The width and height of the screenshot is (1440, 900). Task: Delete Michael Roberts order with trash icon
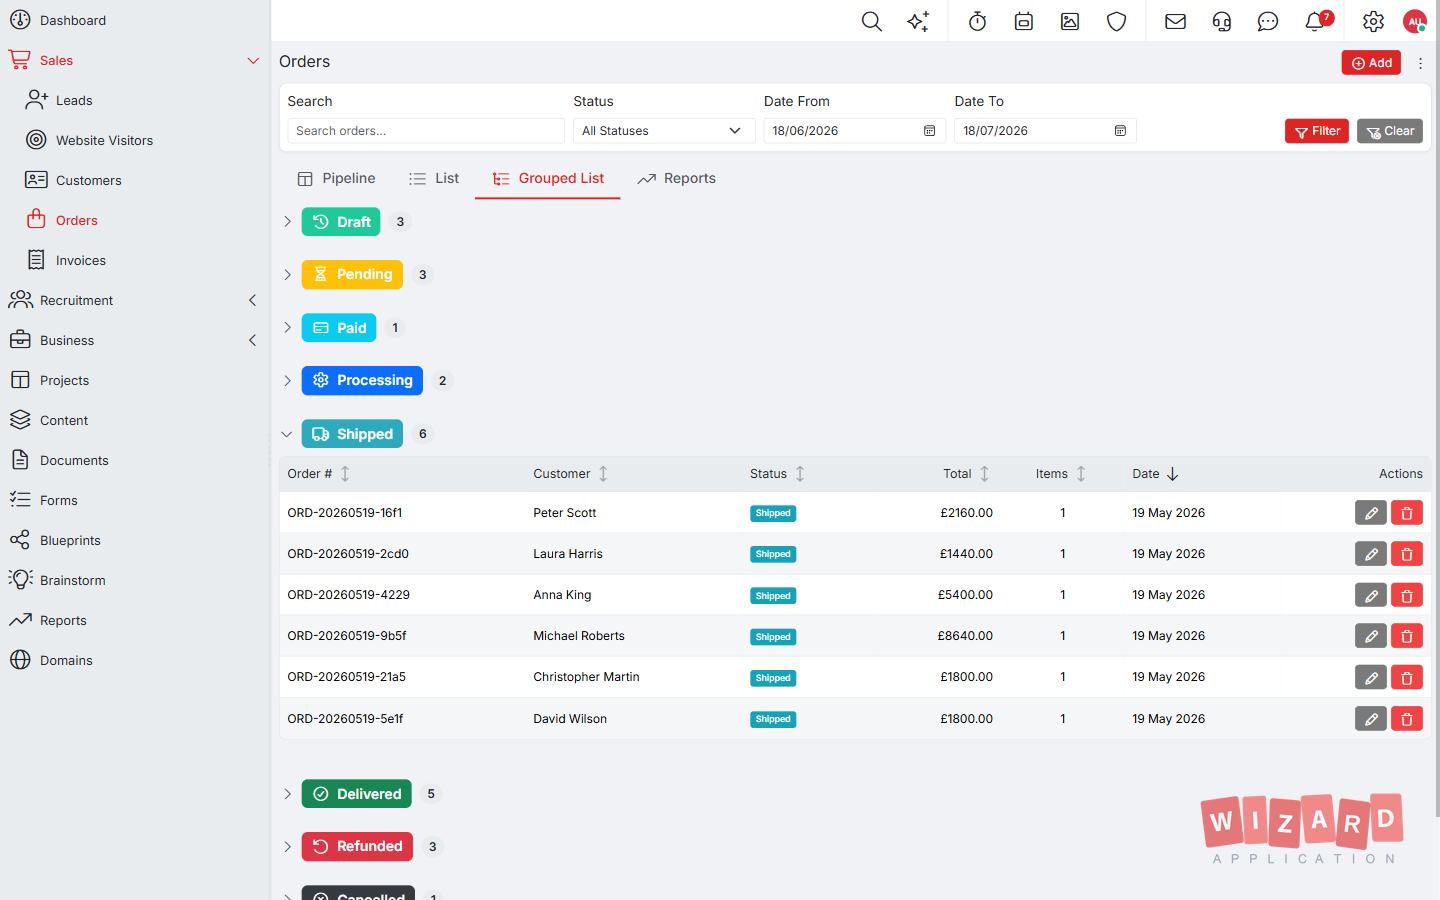(1407, 636)
